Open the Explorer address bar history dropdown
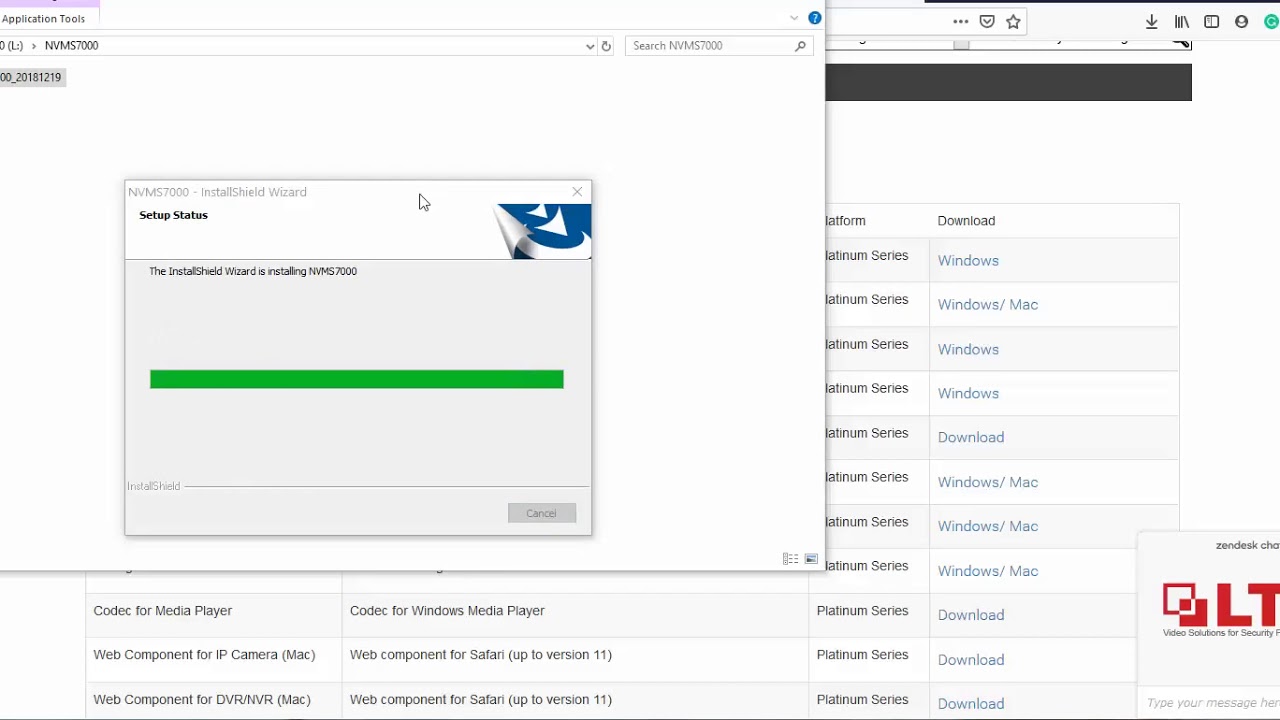Viewport: 1280px width, 720px height. coord(590,46)
